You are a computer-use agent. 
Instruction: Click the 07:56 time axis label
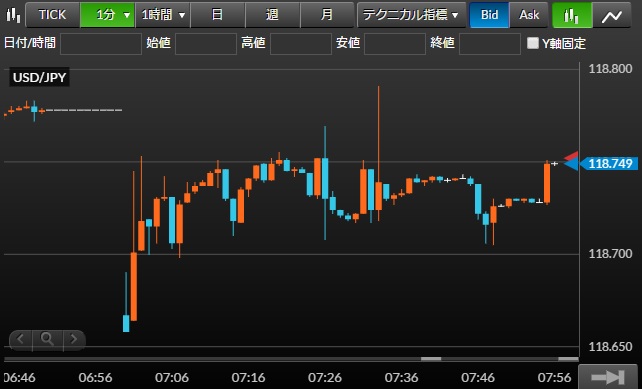554,377
